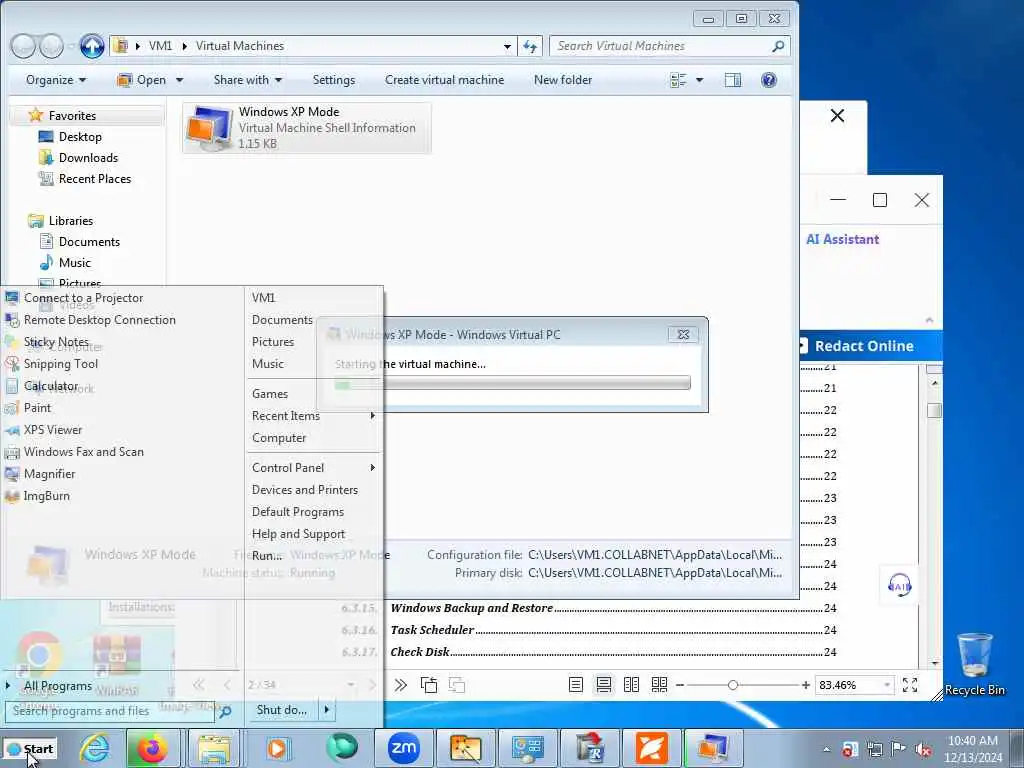Click the AI headset floating icon
Screen dimensions: 1024x768
pyautogui.click(x=899, y=585)
